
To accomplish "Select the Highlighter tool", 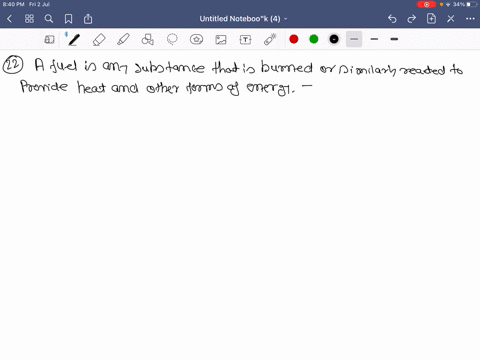I will (123, 40).
